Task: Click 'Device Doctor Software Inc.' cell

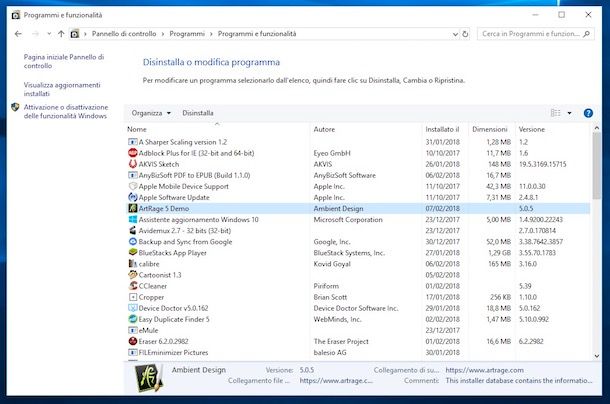Action: click(x=356, y=308)
